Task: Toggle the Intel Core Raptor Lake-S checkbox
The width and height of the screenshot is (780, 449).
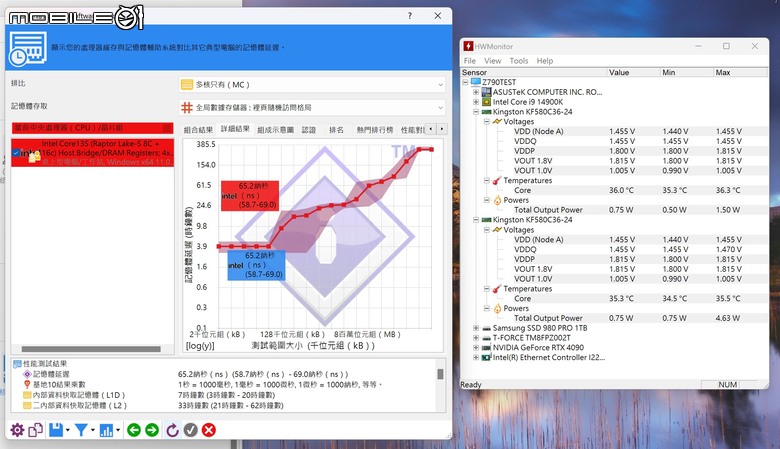Action: click(16, 153)
